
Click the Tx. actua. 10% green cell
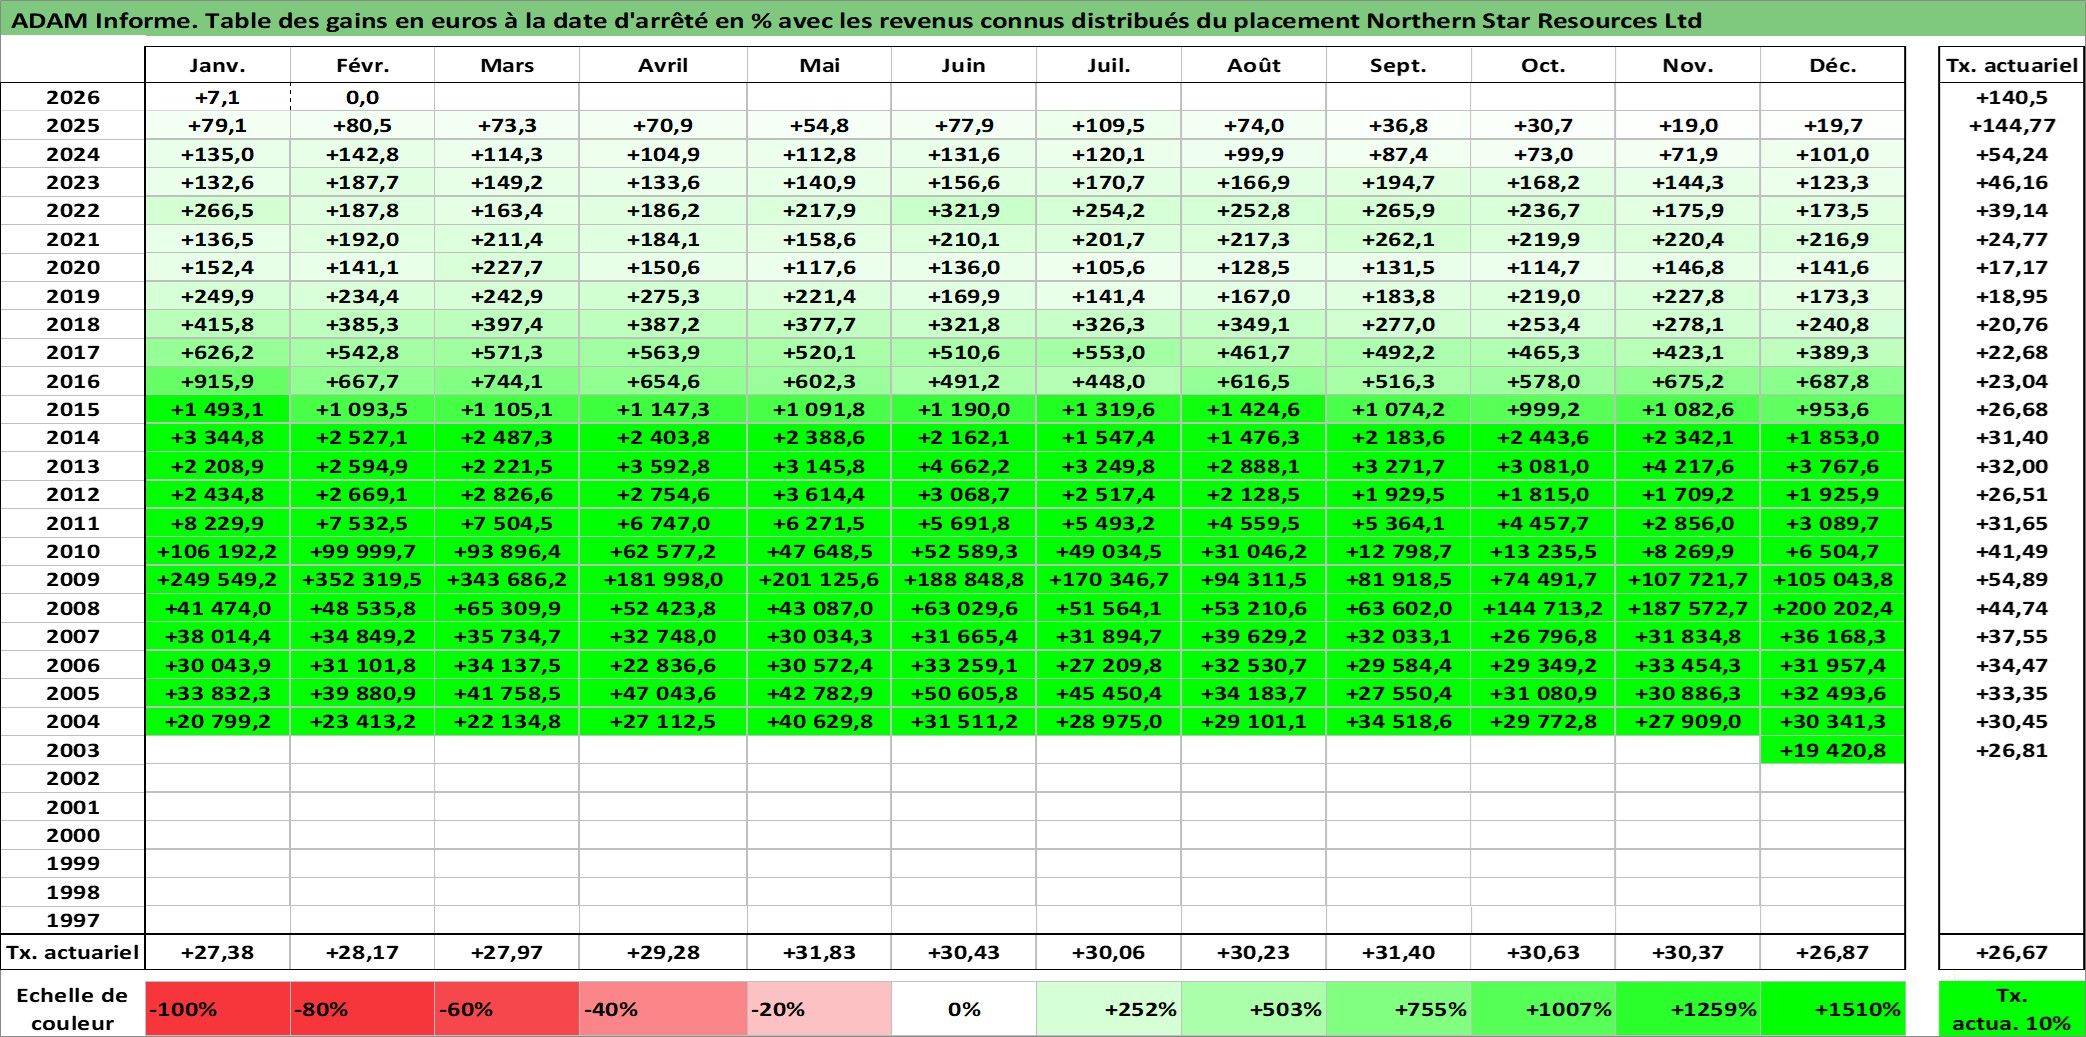pos(2012,1009)
